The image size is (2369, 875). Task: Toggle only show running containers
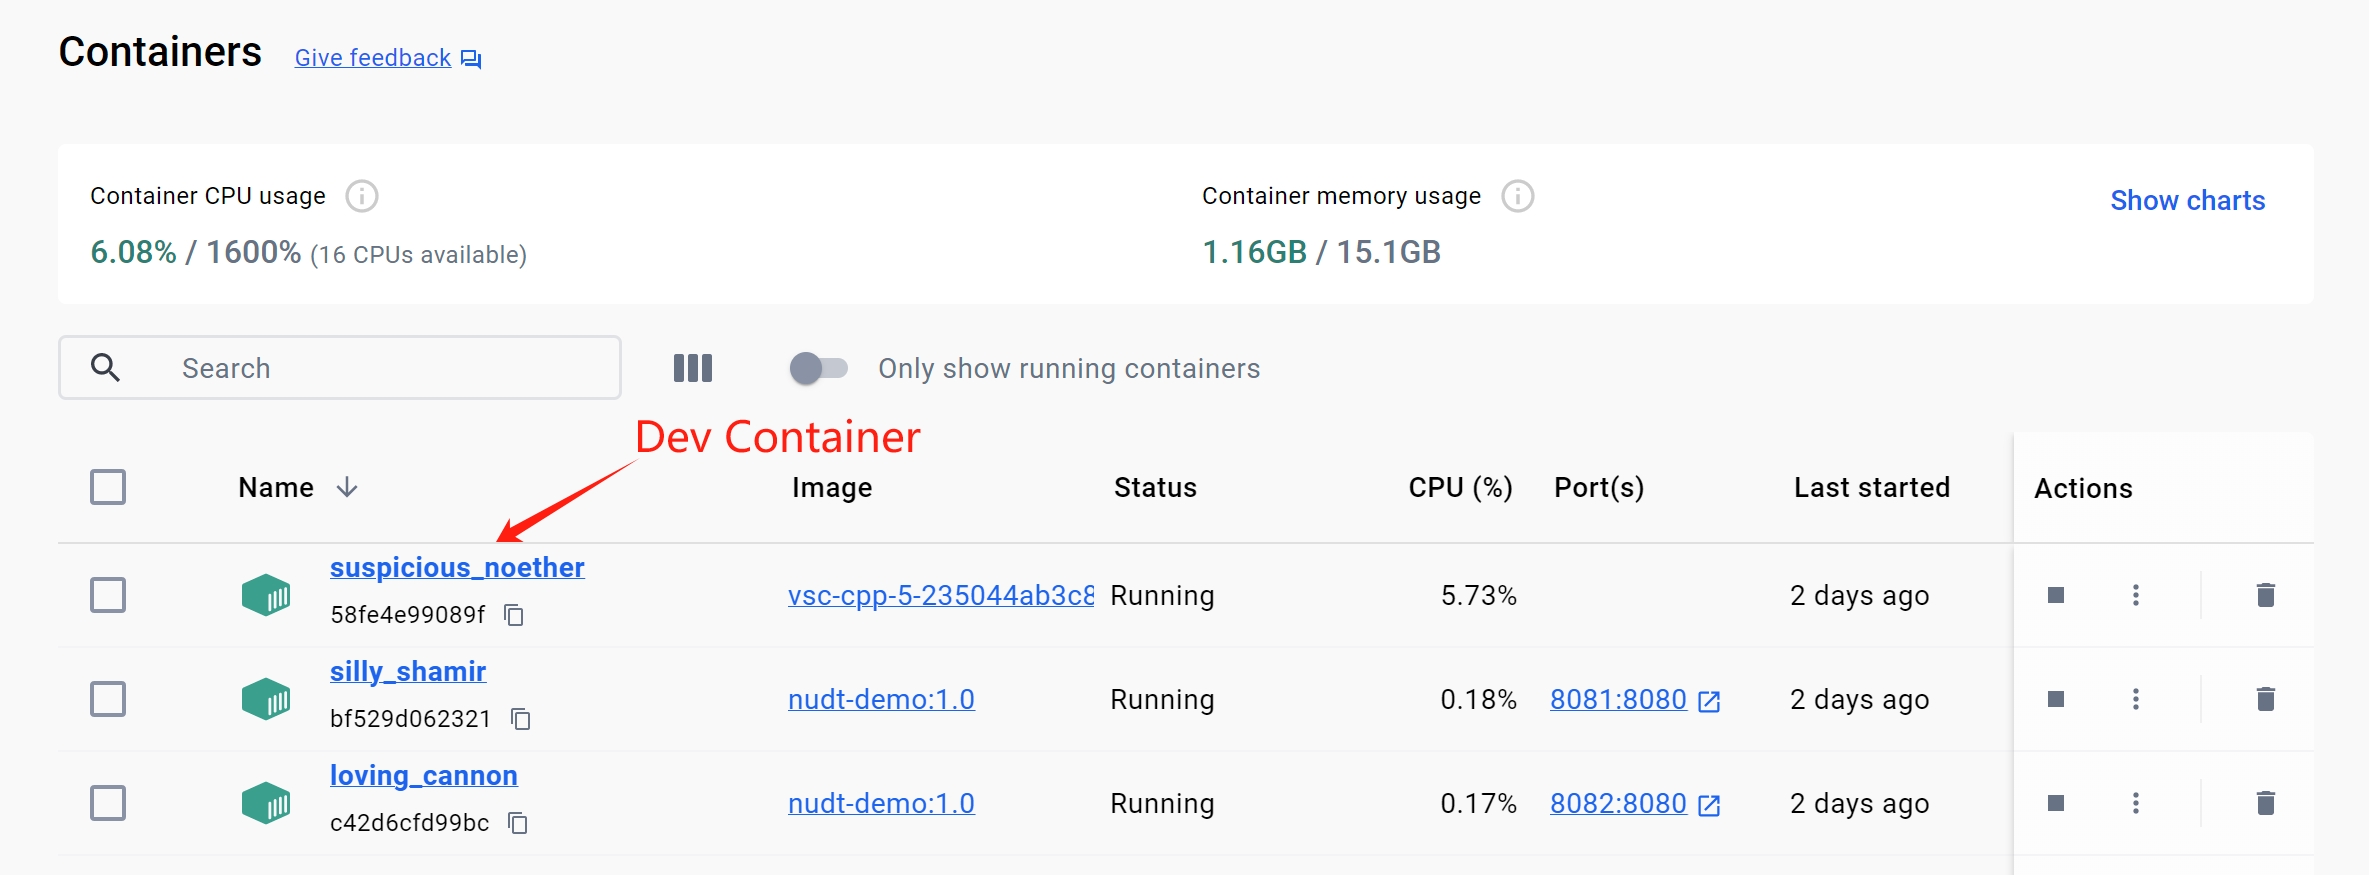818,368
